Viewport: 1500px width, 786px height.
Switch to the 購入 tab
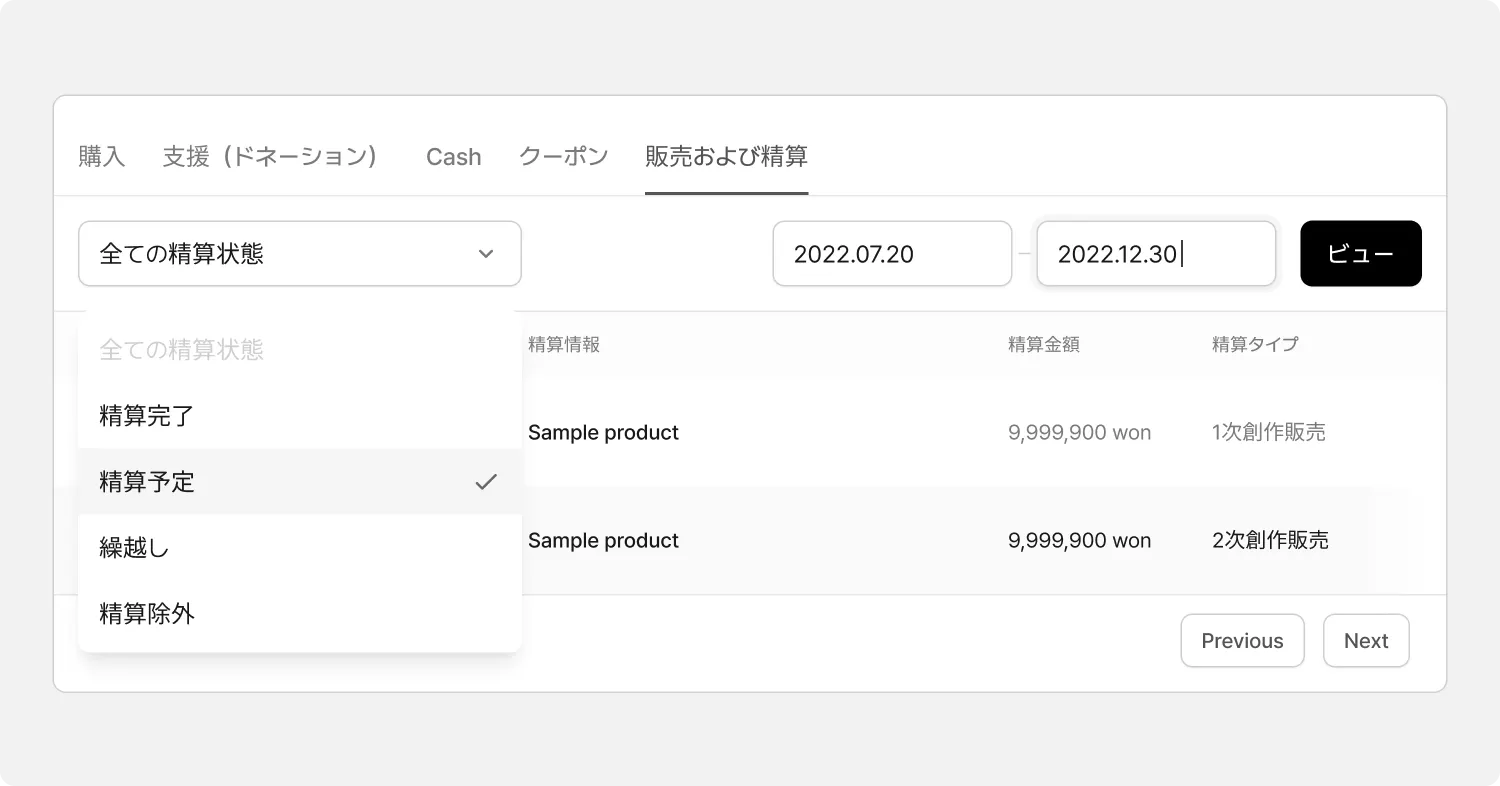[102, 157]
